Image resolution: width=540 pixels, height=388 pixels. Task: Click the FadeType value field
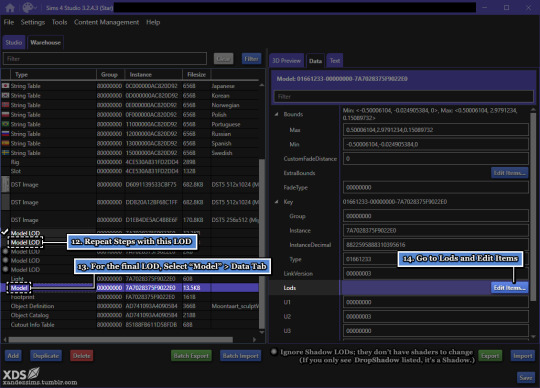pyautogui.click(x=436, y=187)
